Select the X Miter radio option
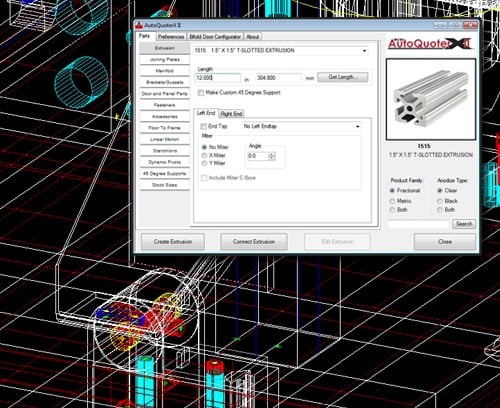Screen dimensions: 500x408 [x=204, y=155]
